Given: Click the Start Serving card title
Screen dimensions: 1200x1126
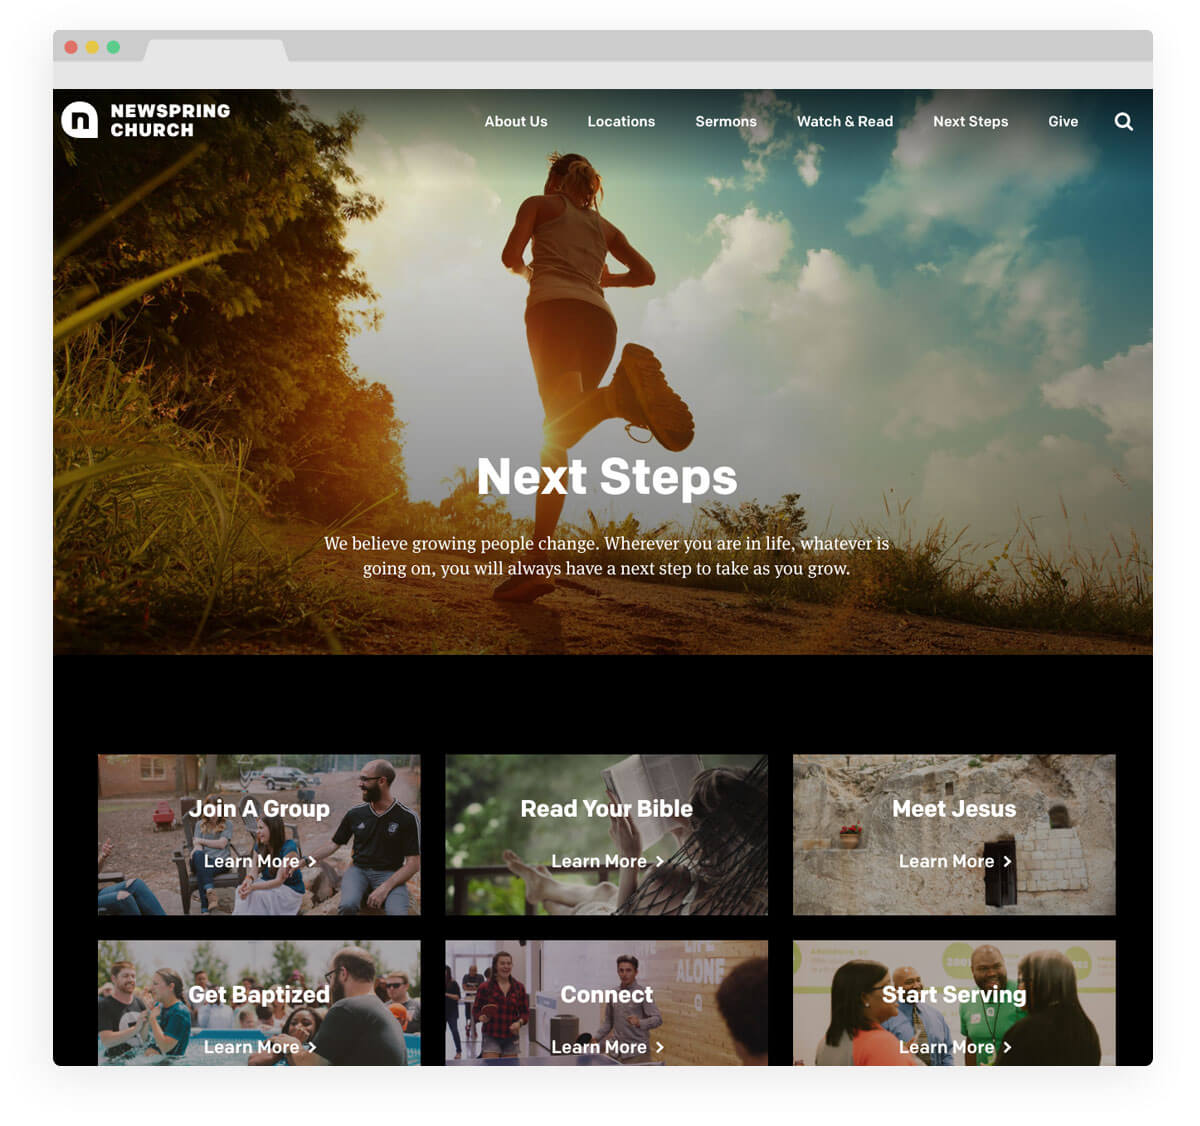Looking at the screenshot, I should pyautogui.click(x=953, y=994).
